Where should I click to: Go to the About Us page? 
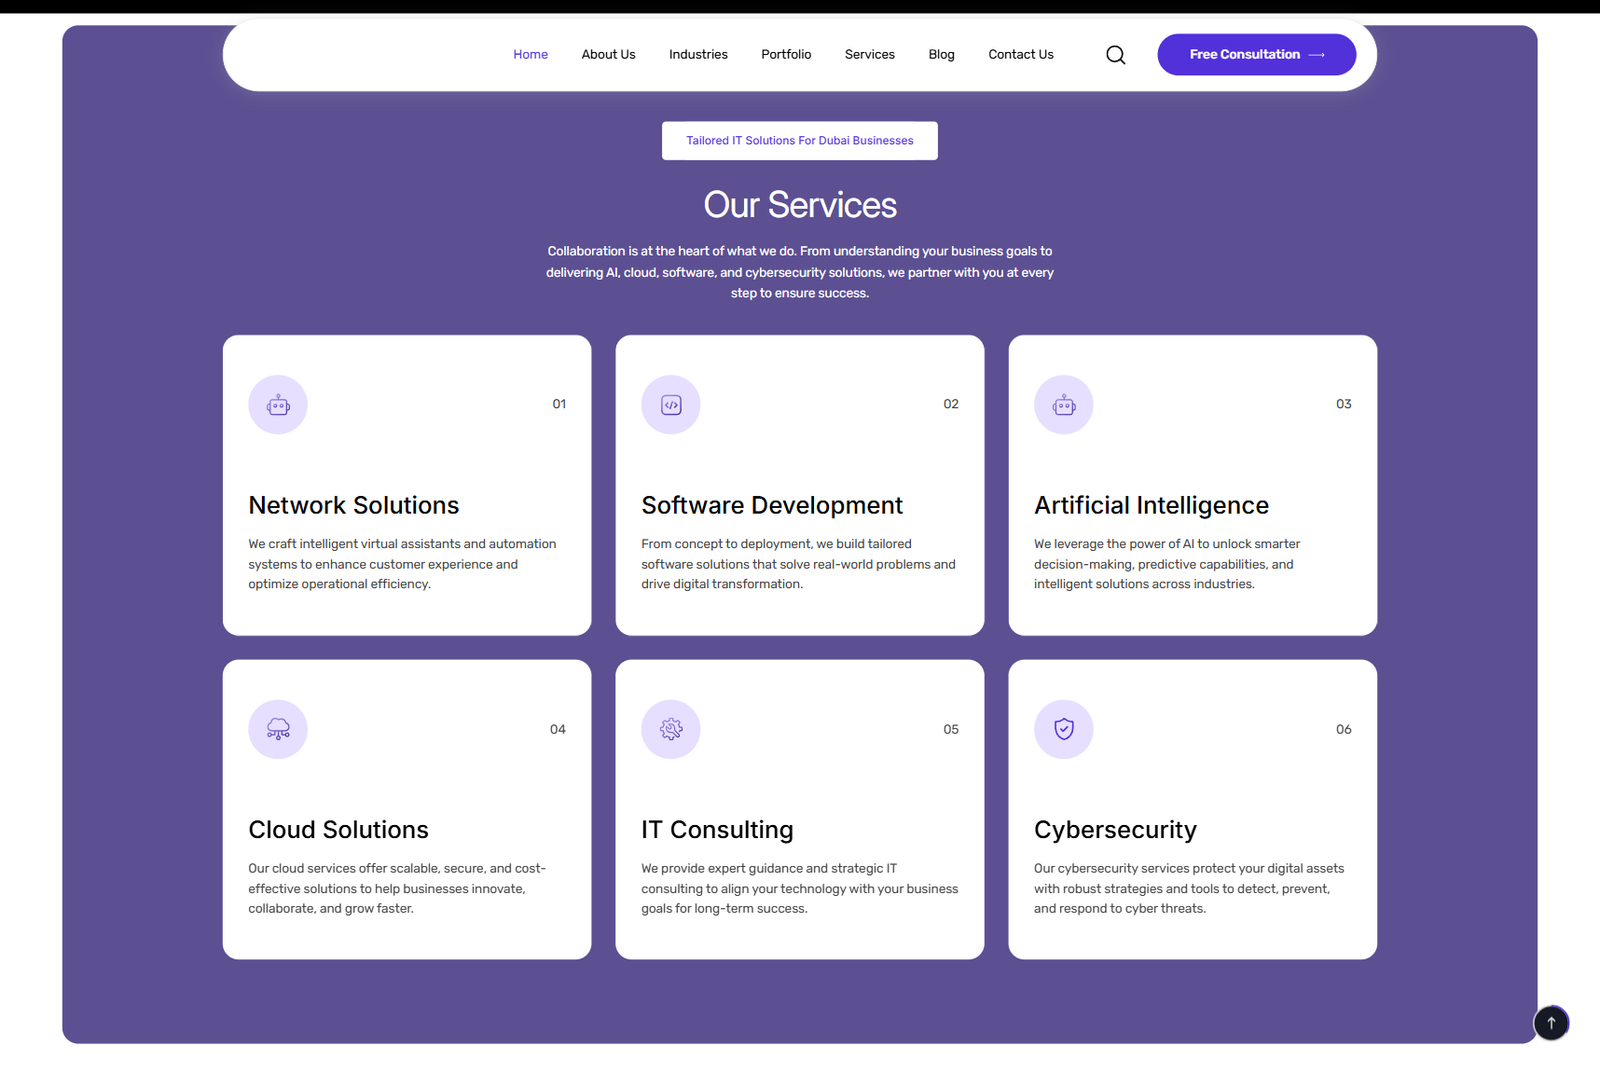click(608, 55)
